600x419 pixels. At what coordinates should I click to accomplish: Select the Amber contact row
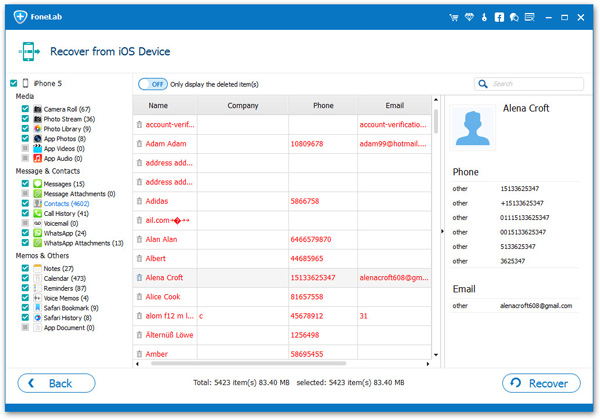point(282,353)
